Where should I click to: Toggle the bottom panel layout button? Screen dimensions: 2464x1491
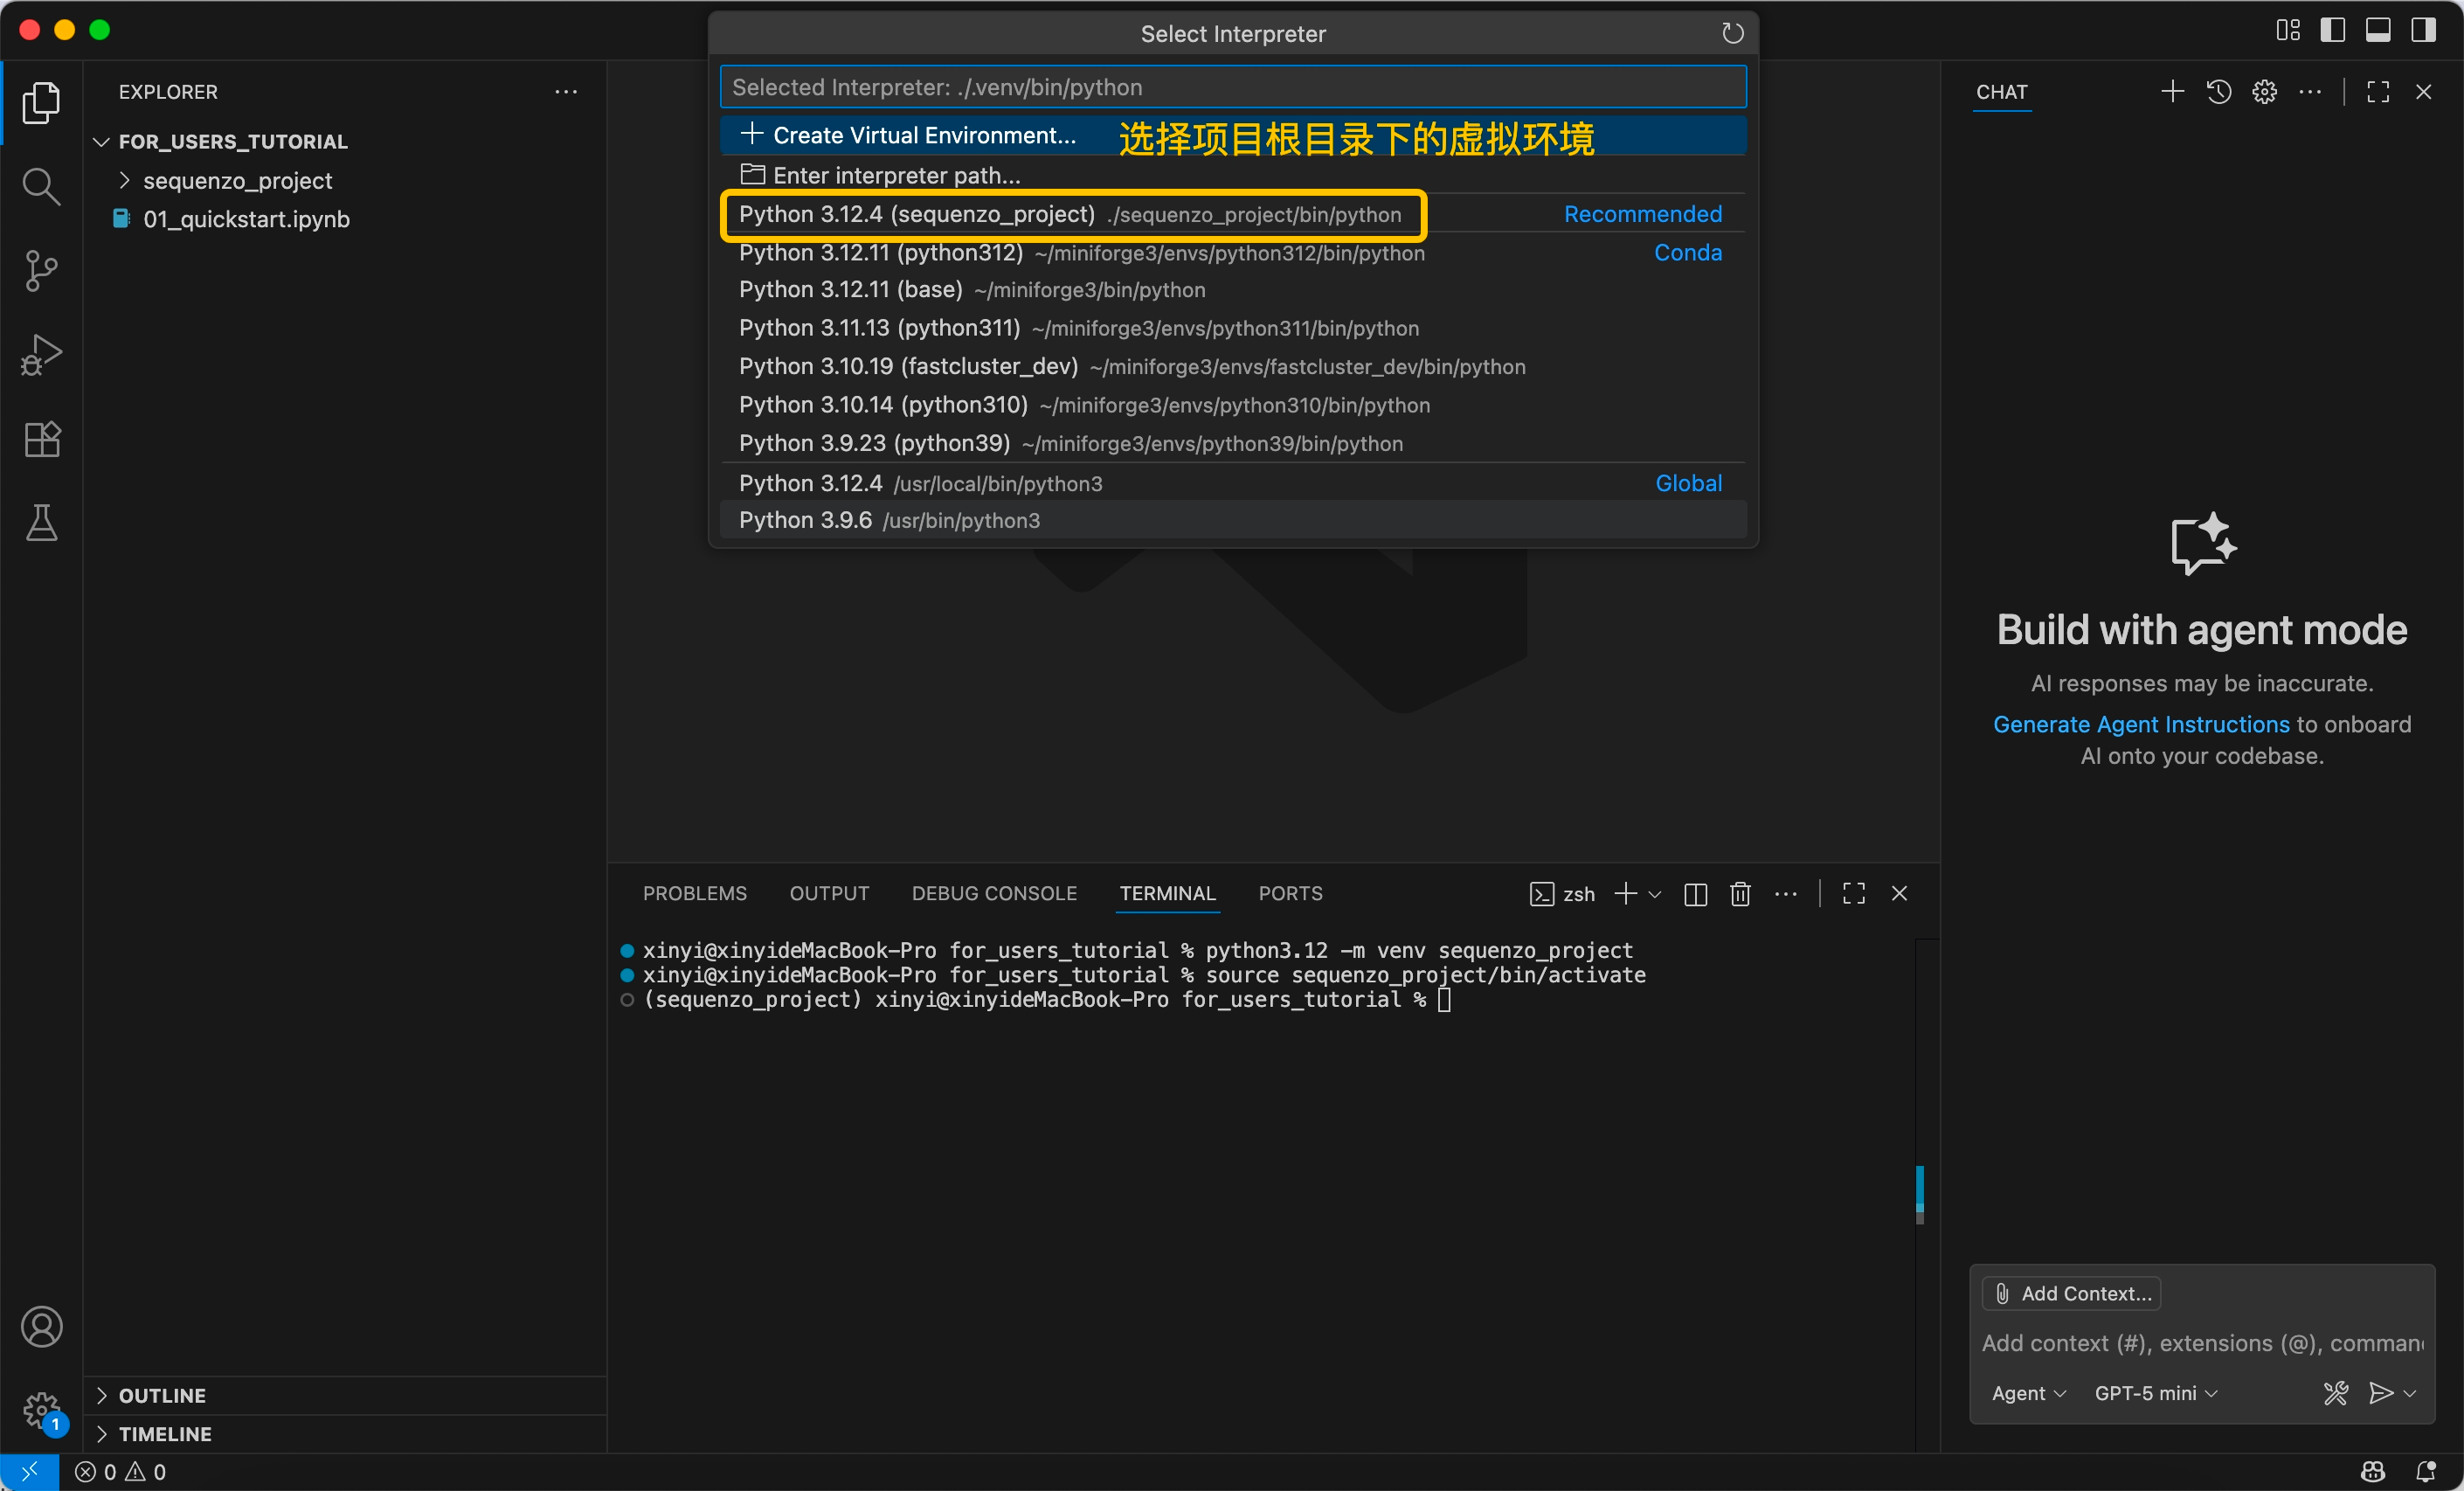2378,30
